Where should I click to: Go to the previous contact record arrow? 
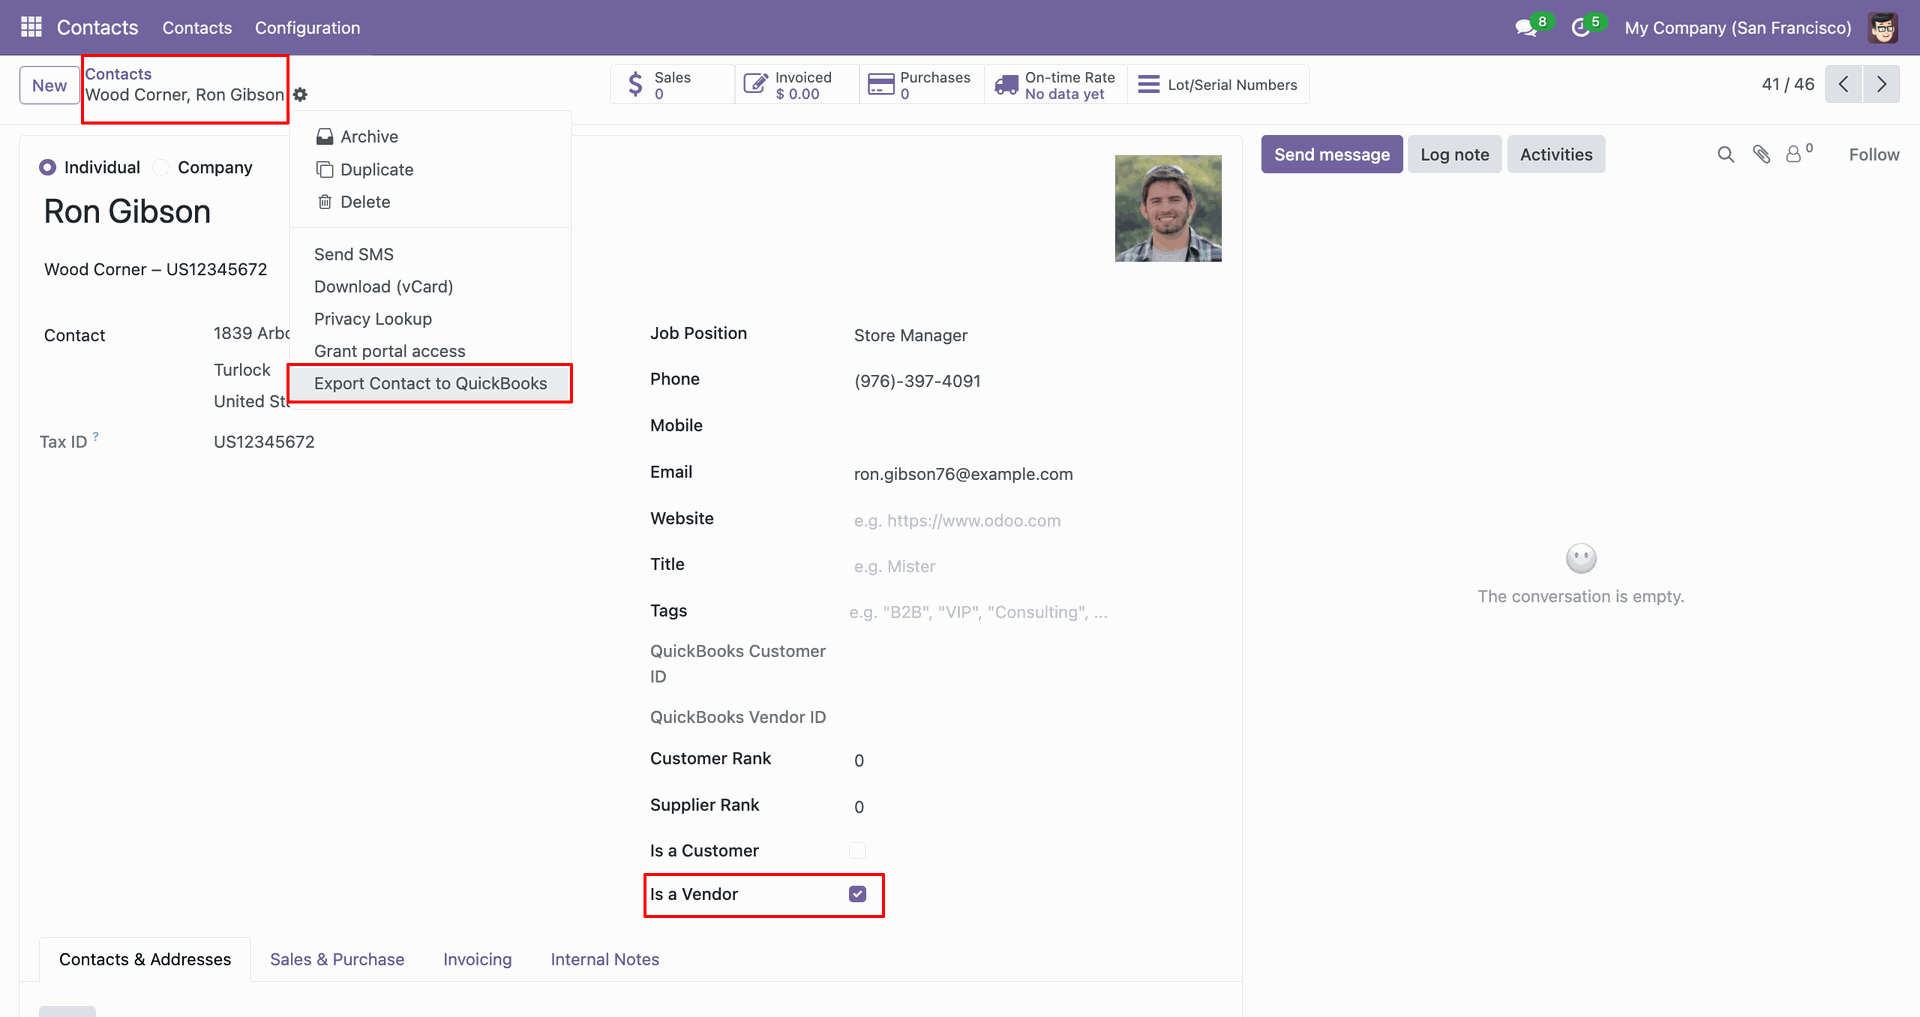pyautogui.click(x=1843, y=84)
